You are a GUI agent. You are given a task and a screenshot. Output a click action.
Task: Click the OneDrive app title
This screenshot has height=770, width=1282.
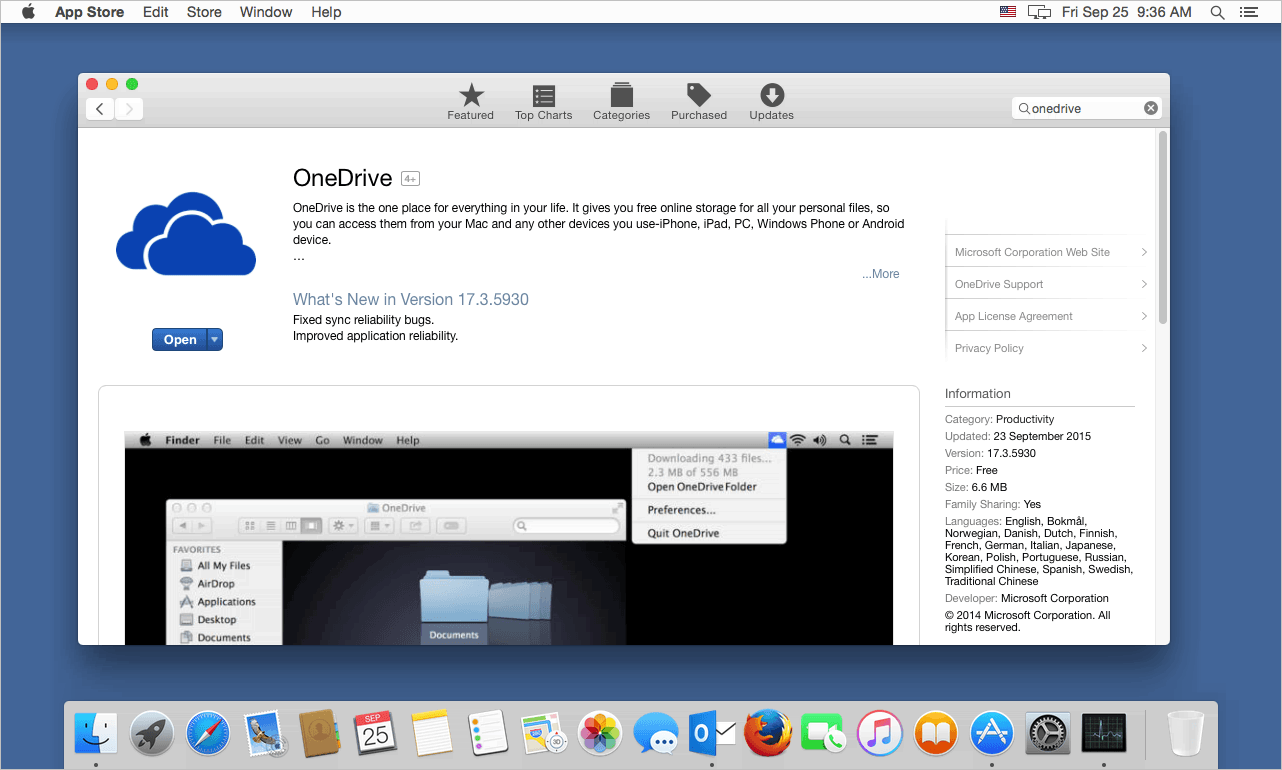pyautogui.click(x=342, y=178)
